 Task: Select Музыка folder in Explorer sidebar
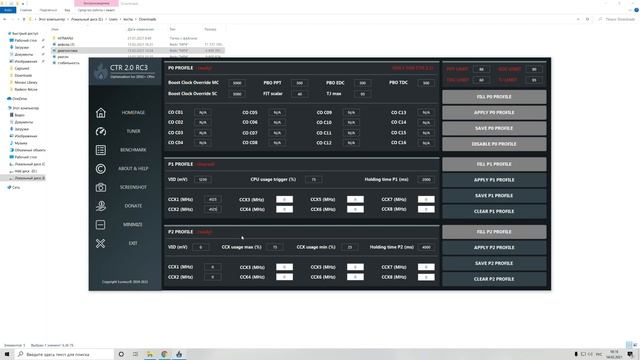click(21, 143)
